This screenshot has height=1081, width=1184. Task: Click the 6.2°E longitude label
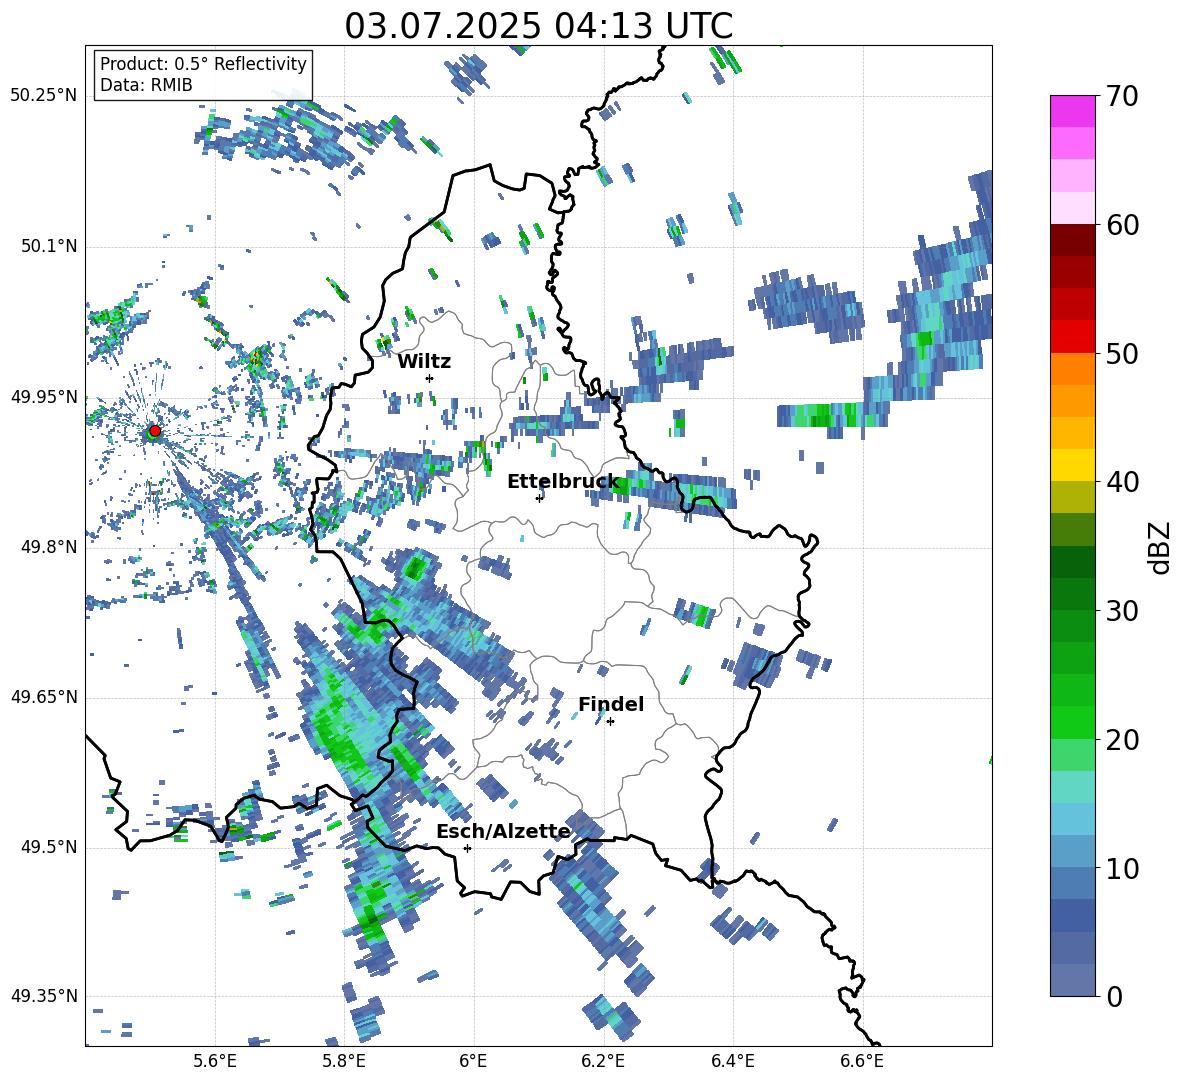click(603, 1061)
